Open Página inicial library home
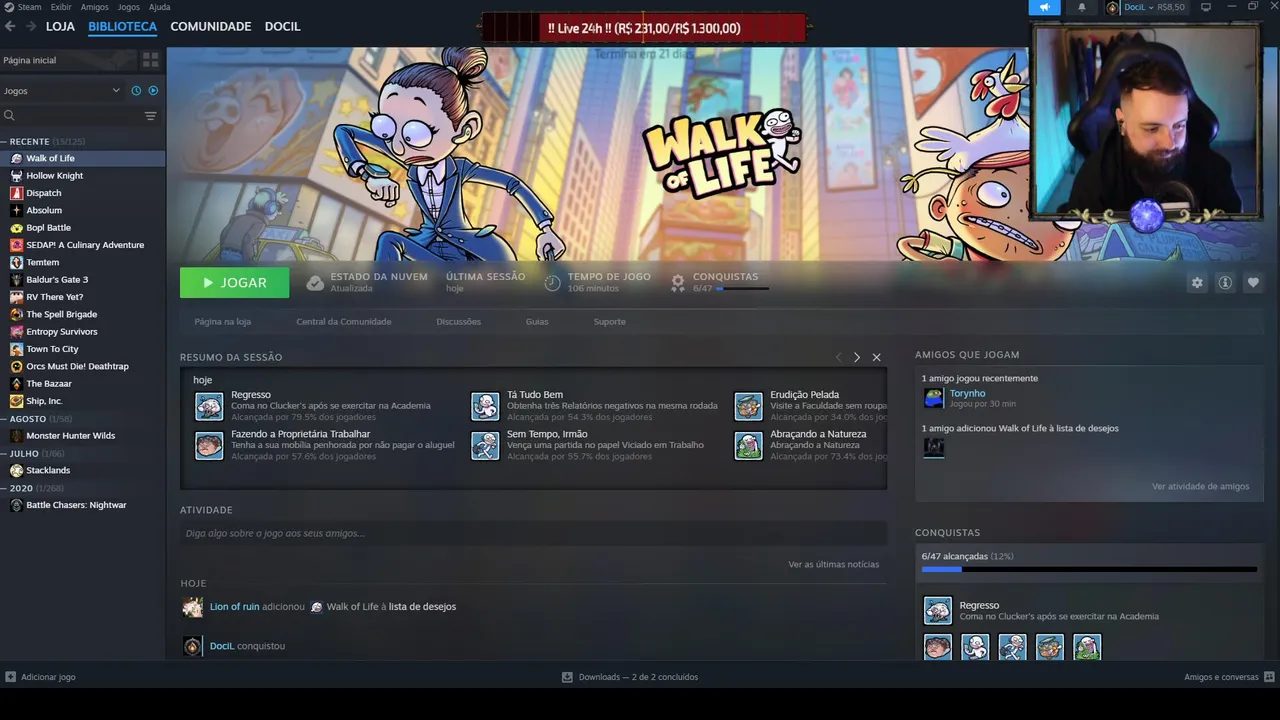Image resolution: width=1280 pixels, height=720 pixels. click(x=68, y=60)
